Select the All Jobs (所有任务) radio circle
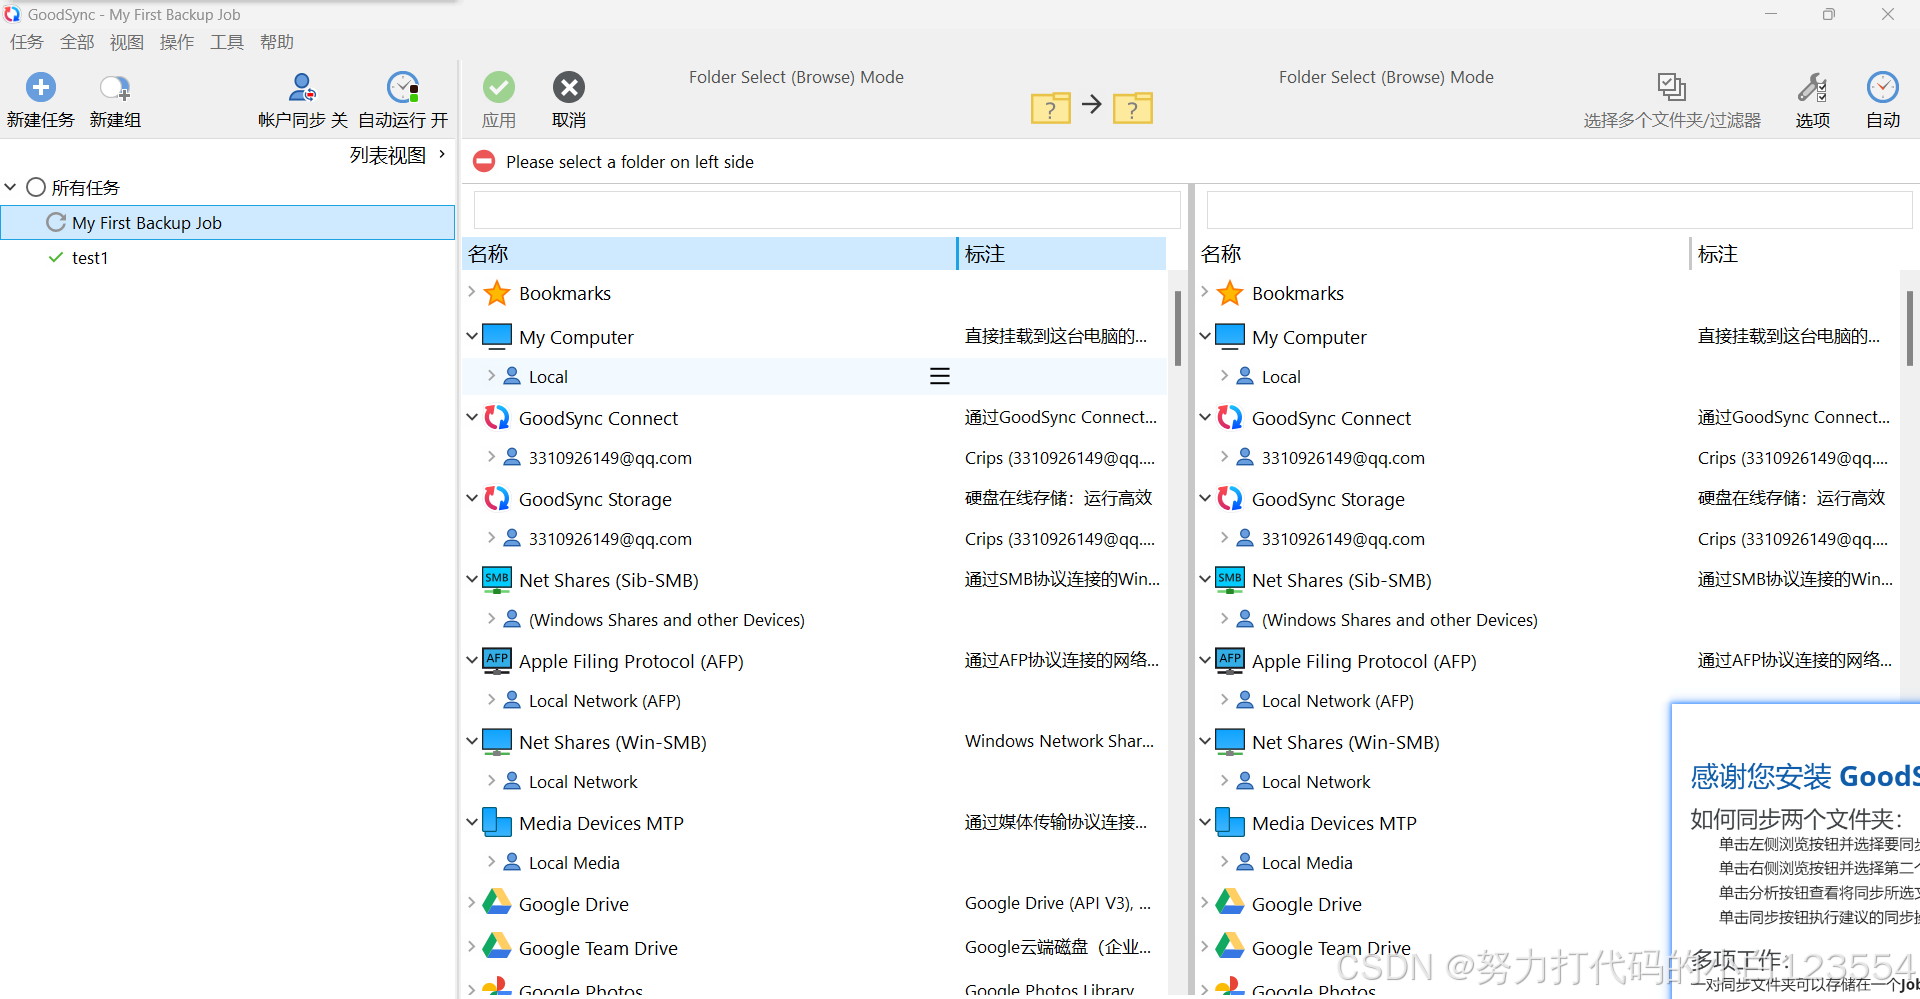Screen dimensions: 1920x999 tap(36, 187)
